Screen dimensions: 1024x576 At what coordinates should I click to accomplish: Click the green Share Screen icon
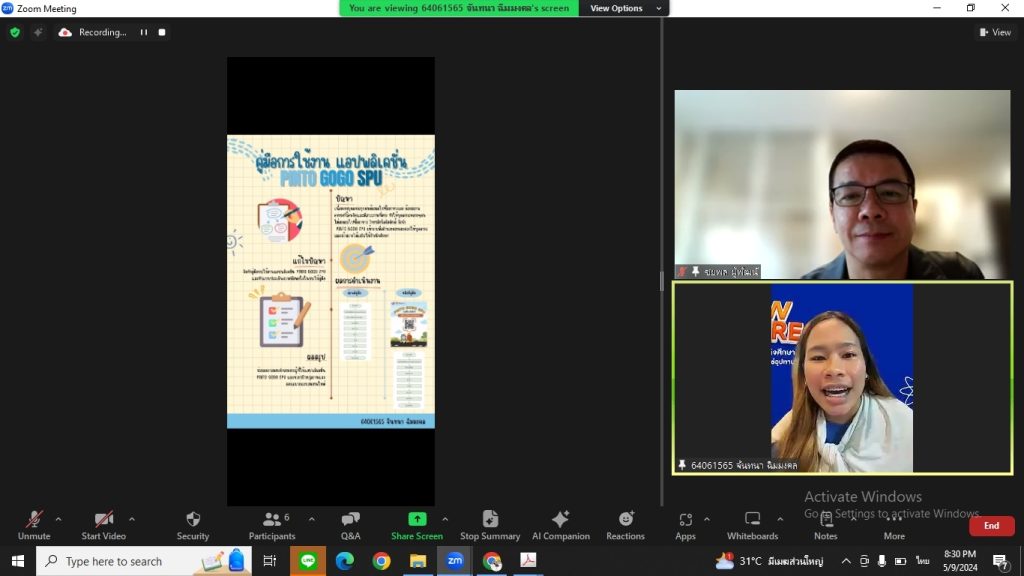click(x=417, y=519)
